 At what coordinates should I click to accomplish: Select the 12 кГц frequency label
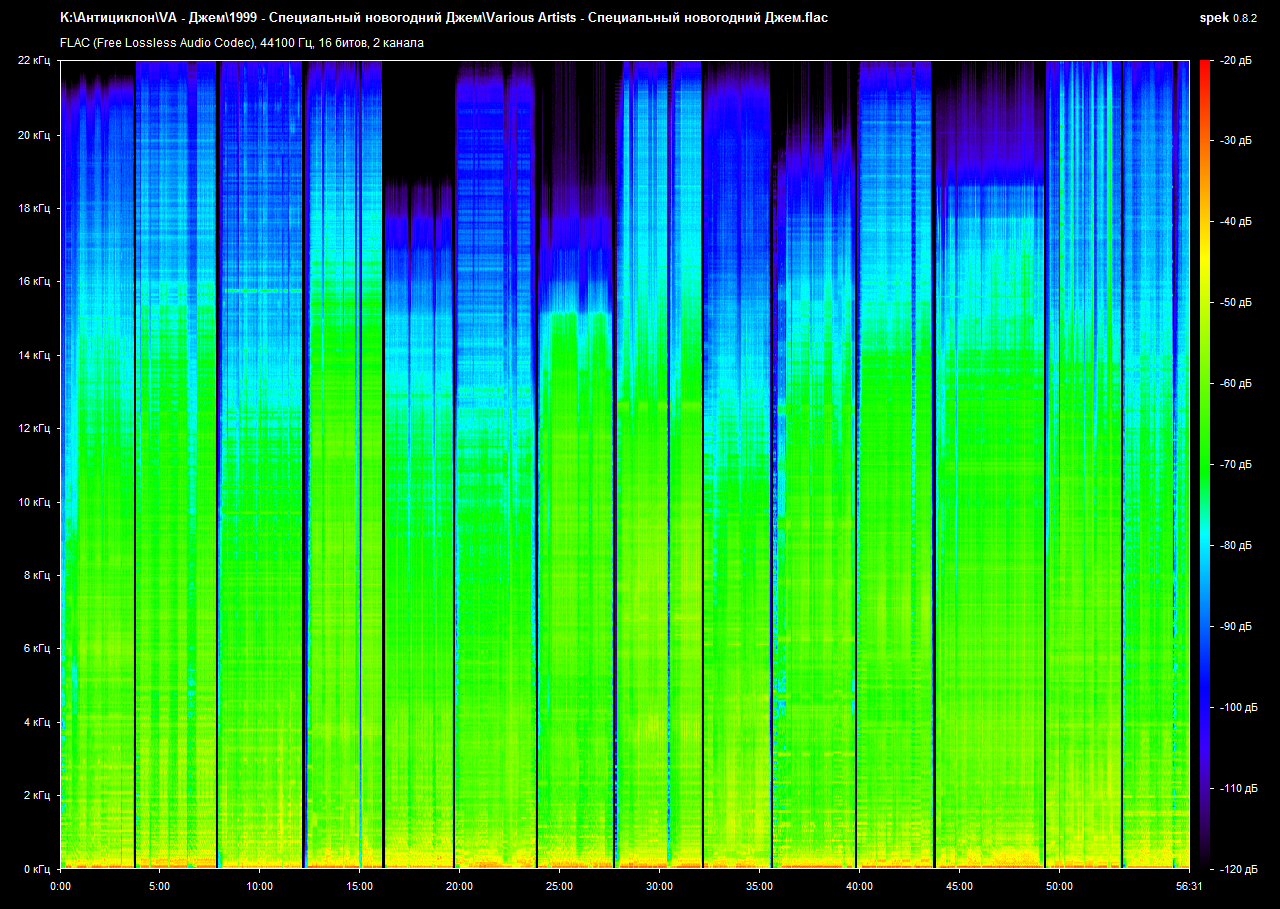34,428
